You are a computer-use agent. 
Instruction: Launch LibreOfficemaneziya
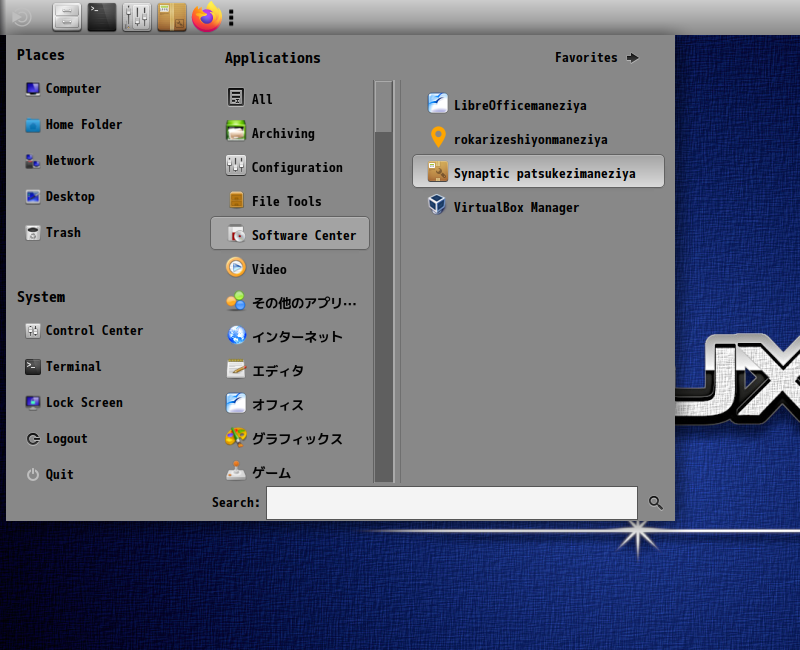click(x=538, y=104)
